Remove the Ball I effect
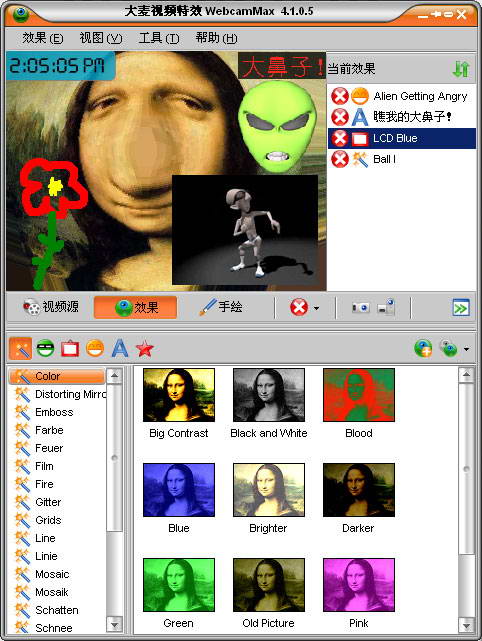 coord(339,159)
